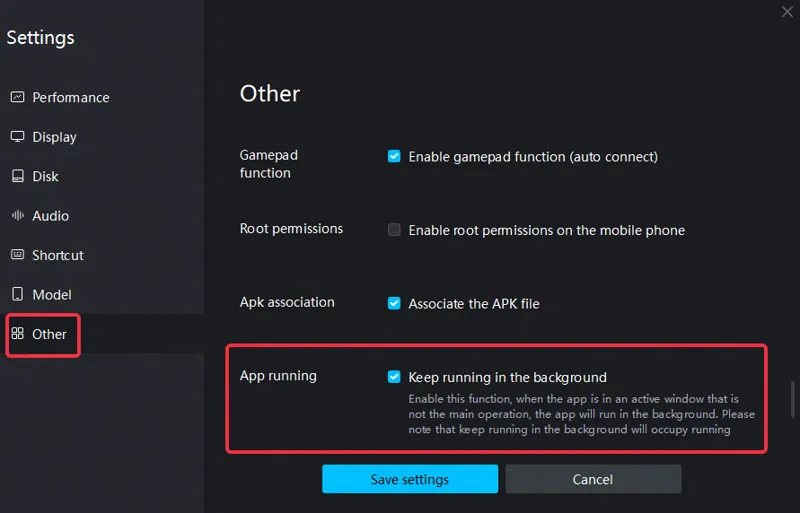800x513 pixels.
Task: Click the Model phone icon
Action: (x=17, y=294)
